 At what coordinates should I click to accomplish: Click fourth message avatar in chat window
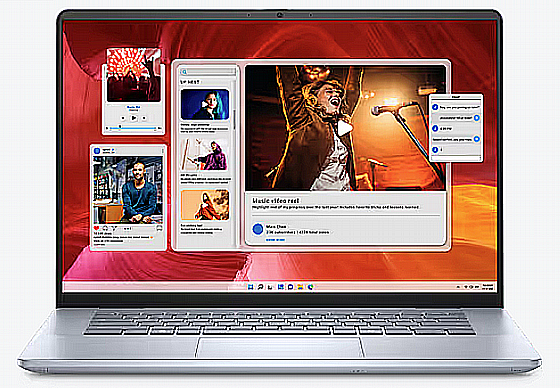[476, 139]
